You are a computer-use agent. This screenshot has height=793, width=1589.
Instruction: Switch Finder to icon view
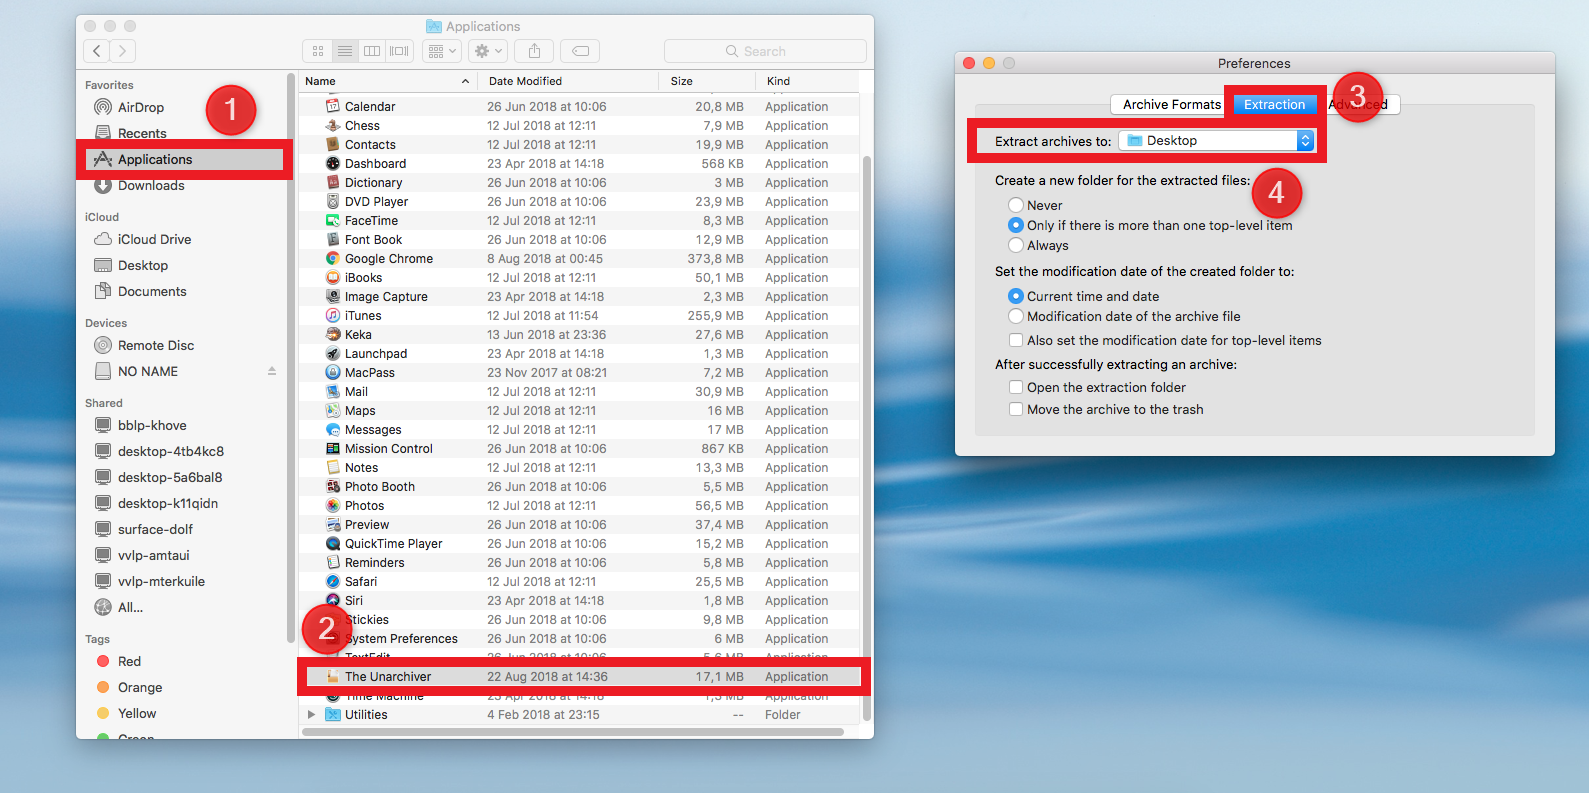pyautogui.click(x=318, y=51)
